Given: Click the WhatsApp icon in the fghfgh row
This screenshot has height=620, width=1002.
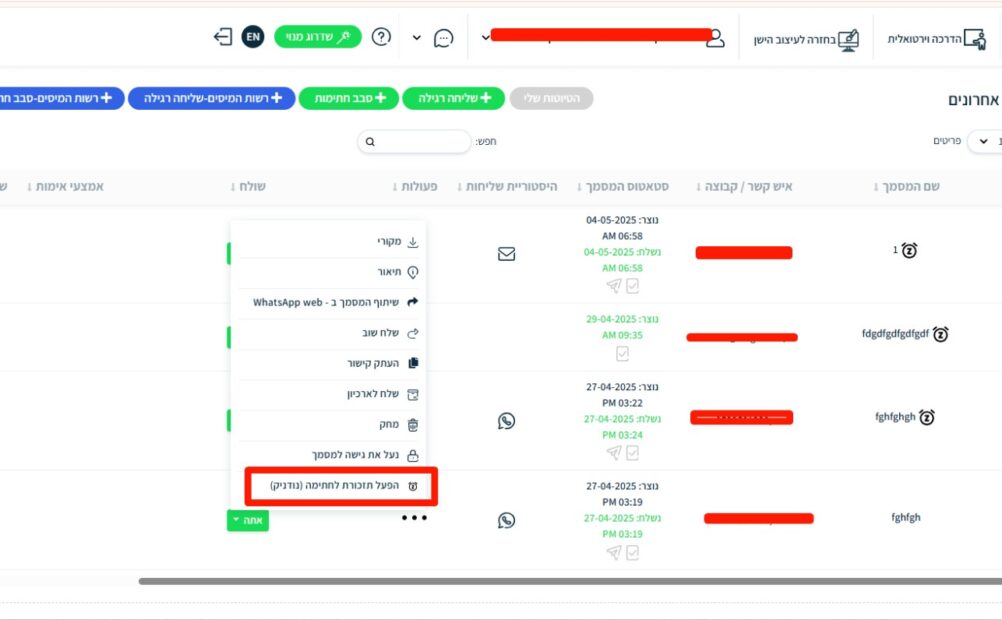Looking at the screenshot, I should [506, 520].
